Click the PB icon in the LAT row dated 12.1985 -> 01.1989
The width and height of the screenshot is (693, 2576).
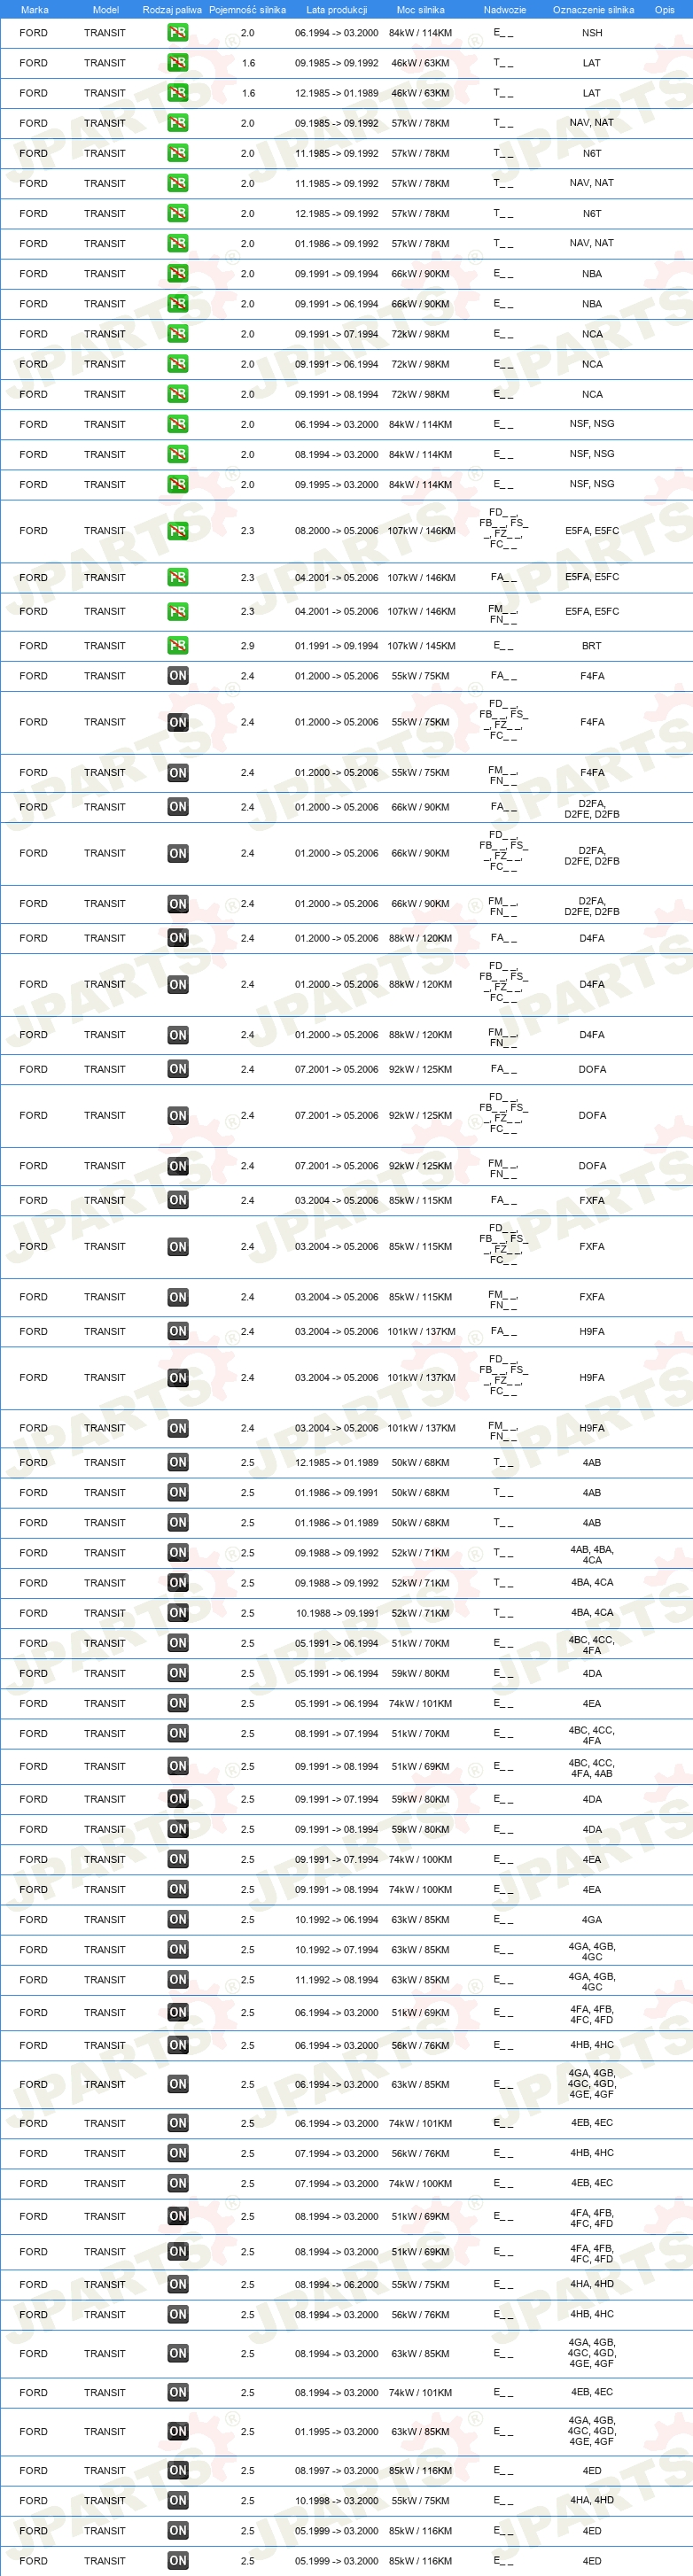click(x=178, y=93)
